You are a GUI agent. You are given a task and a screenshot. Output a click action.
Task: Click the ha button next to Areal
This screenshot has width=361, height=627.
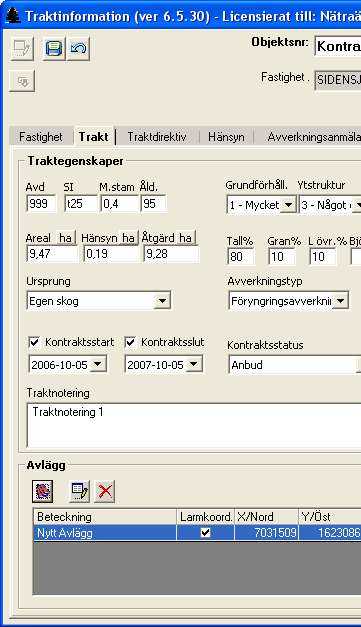pyautogui.click(x=66, y=238)
